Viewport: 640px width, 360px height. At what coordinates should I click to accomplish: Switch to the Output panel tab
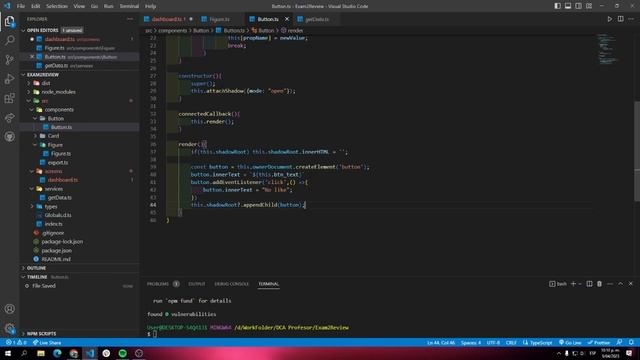coord(197,284)
